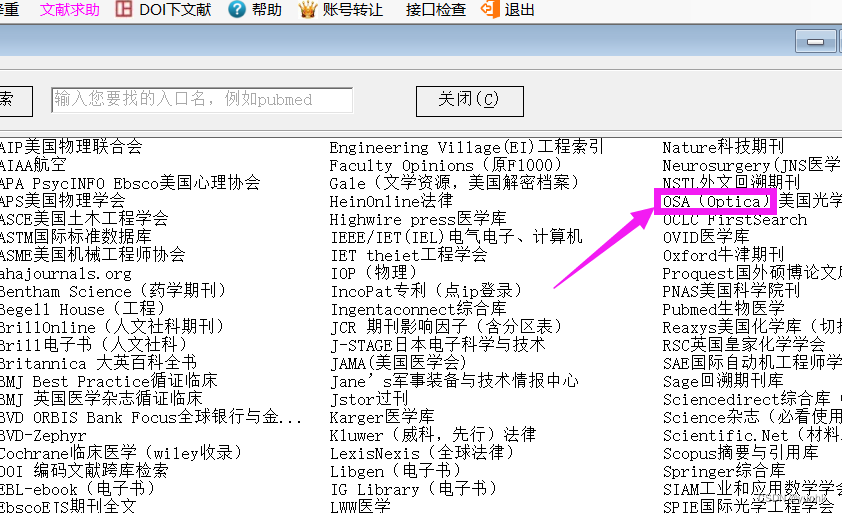The image size is (842, 513).
Task: Select ASTM国际标准数据库
Action: coord(75,236)
